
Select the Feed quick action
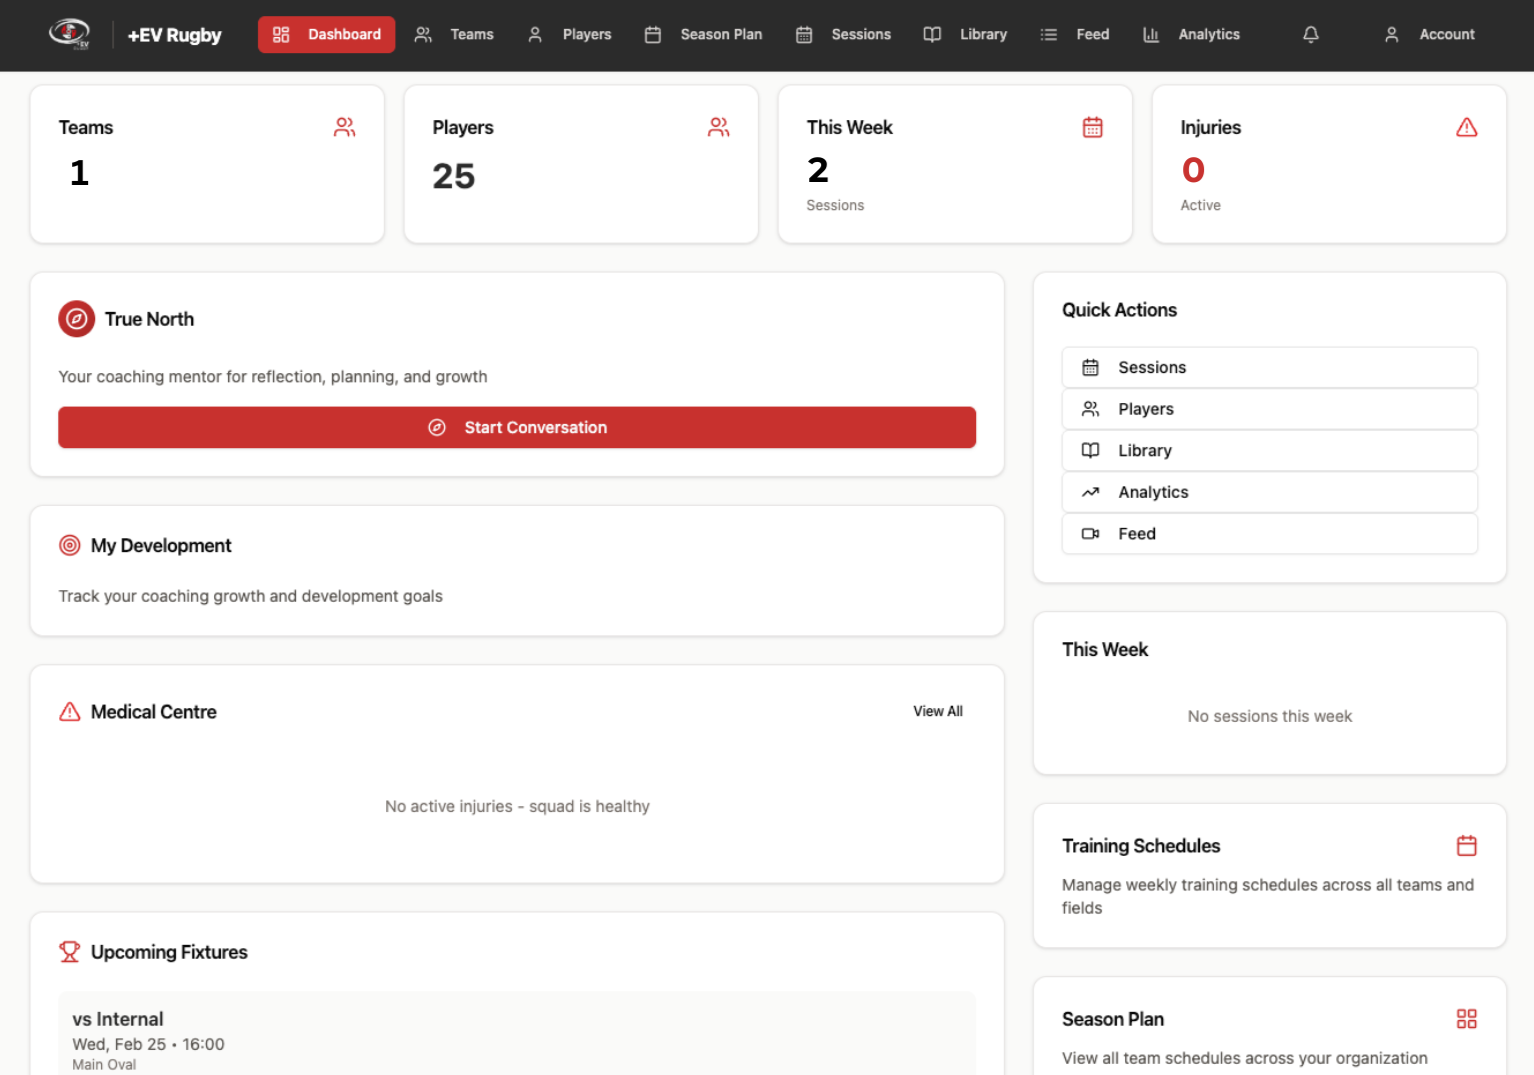click(x=1269, y=534)
